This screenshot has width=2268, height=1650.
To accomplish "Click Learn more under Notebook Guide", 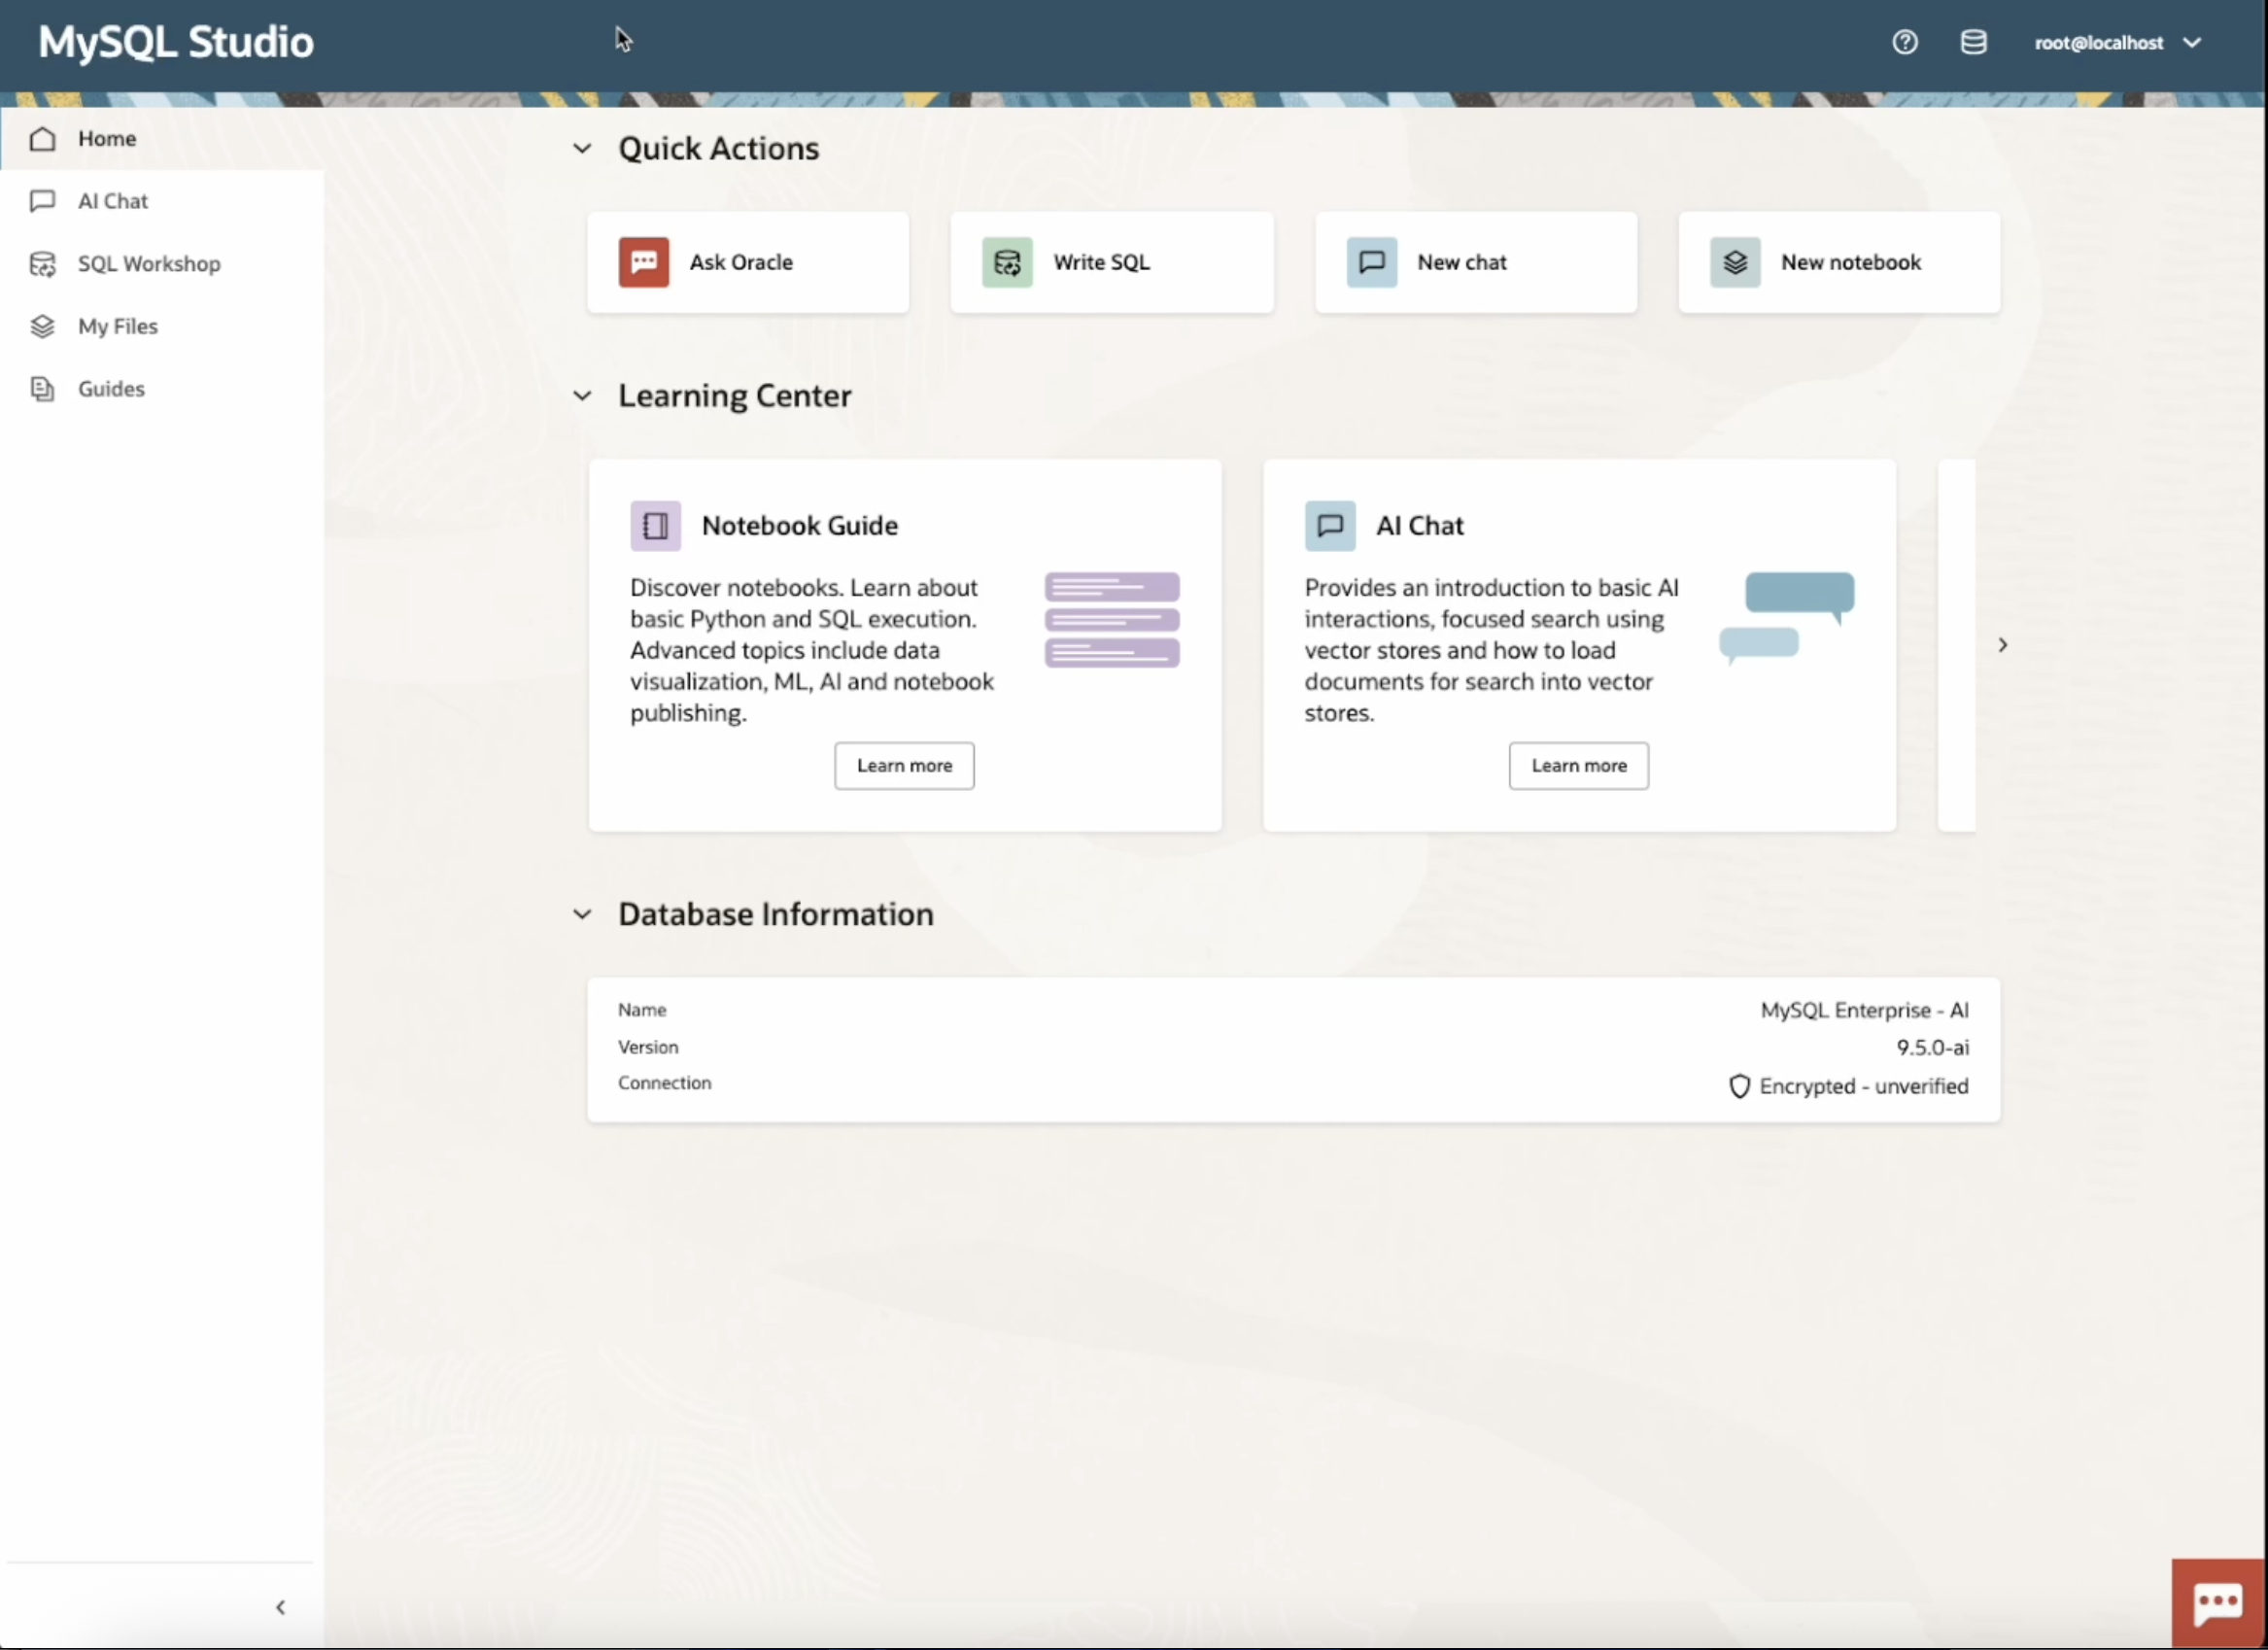I will 903,765.
